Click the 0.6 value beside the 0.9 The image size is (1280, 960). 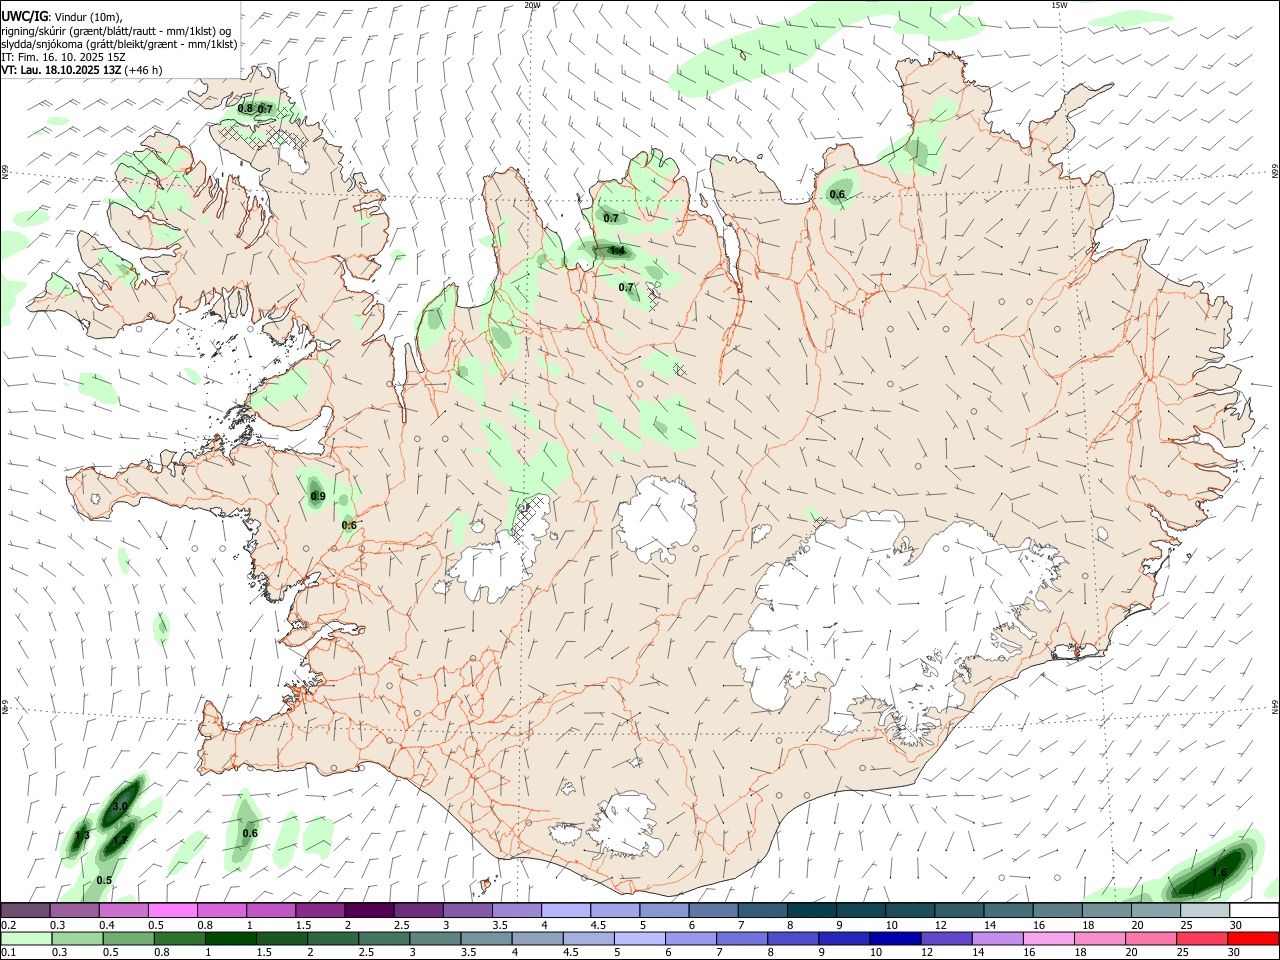click(x=349, y=525)
